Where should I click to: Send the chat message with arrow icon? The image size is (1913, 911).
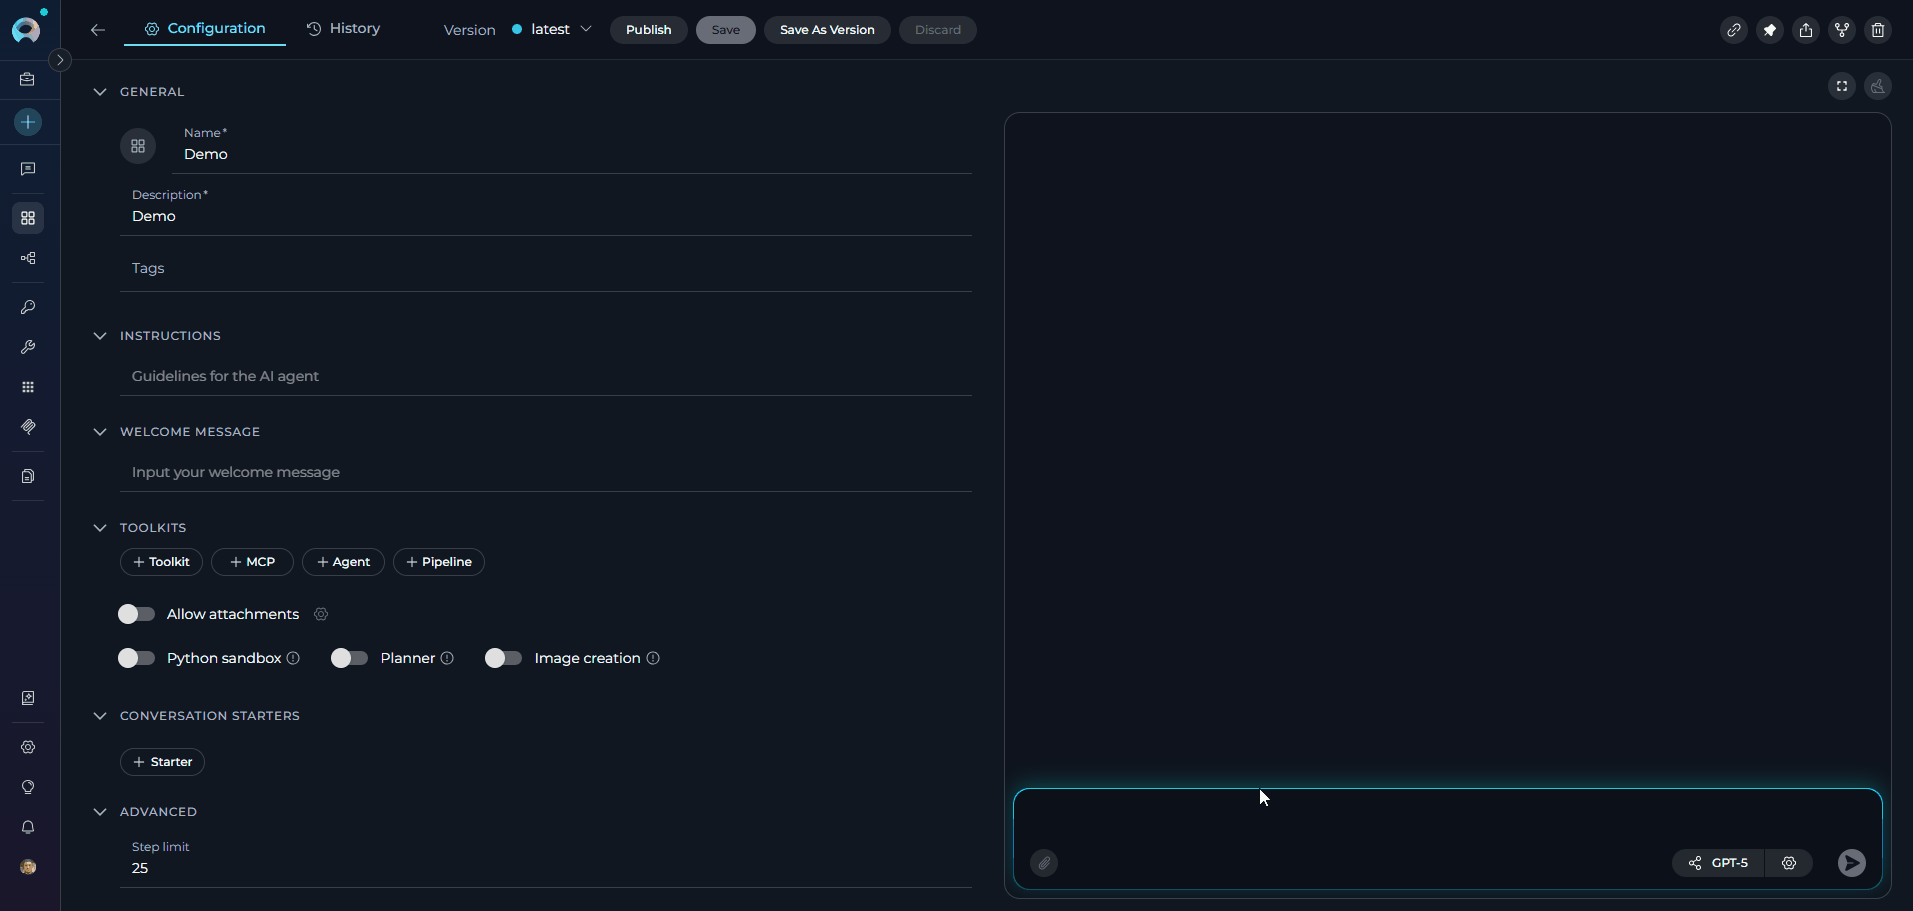tap(1851, 863)
